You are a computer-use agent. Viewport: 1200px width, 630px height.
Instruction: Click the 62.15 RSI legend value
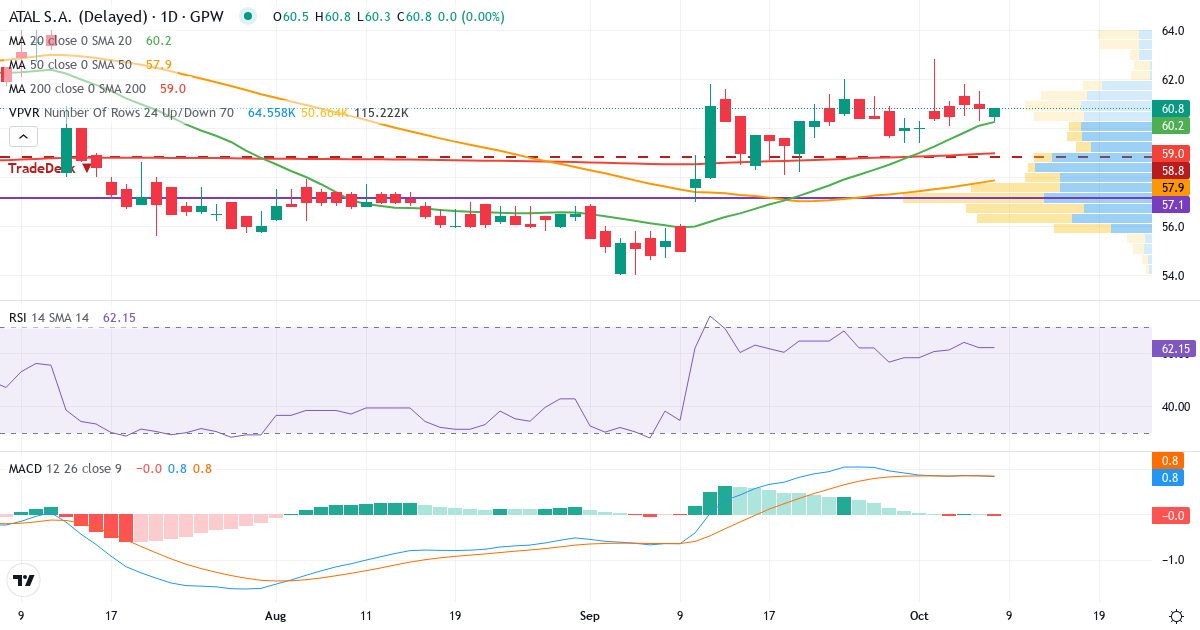click(x=119, y=317)
